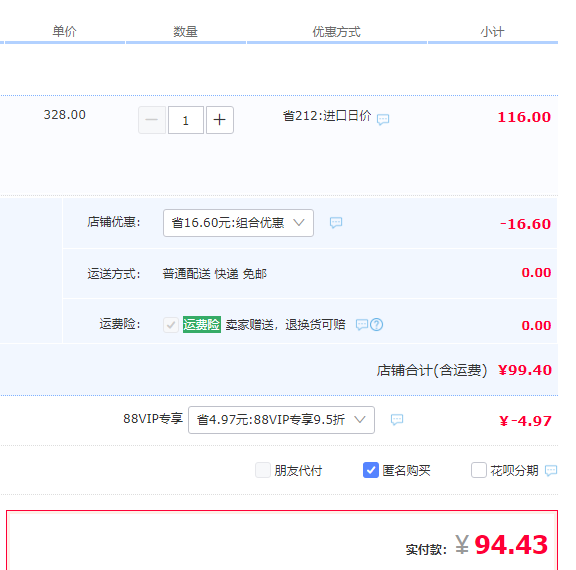Screen dimensions: 576x570
Task: Click the comment icon next to 花呗分期
Action: tap(551, 470)
